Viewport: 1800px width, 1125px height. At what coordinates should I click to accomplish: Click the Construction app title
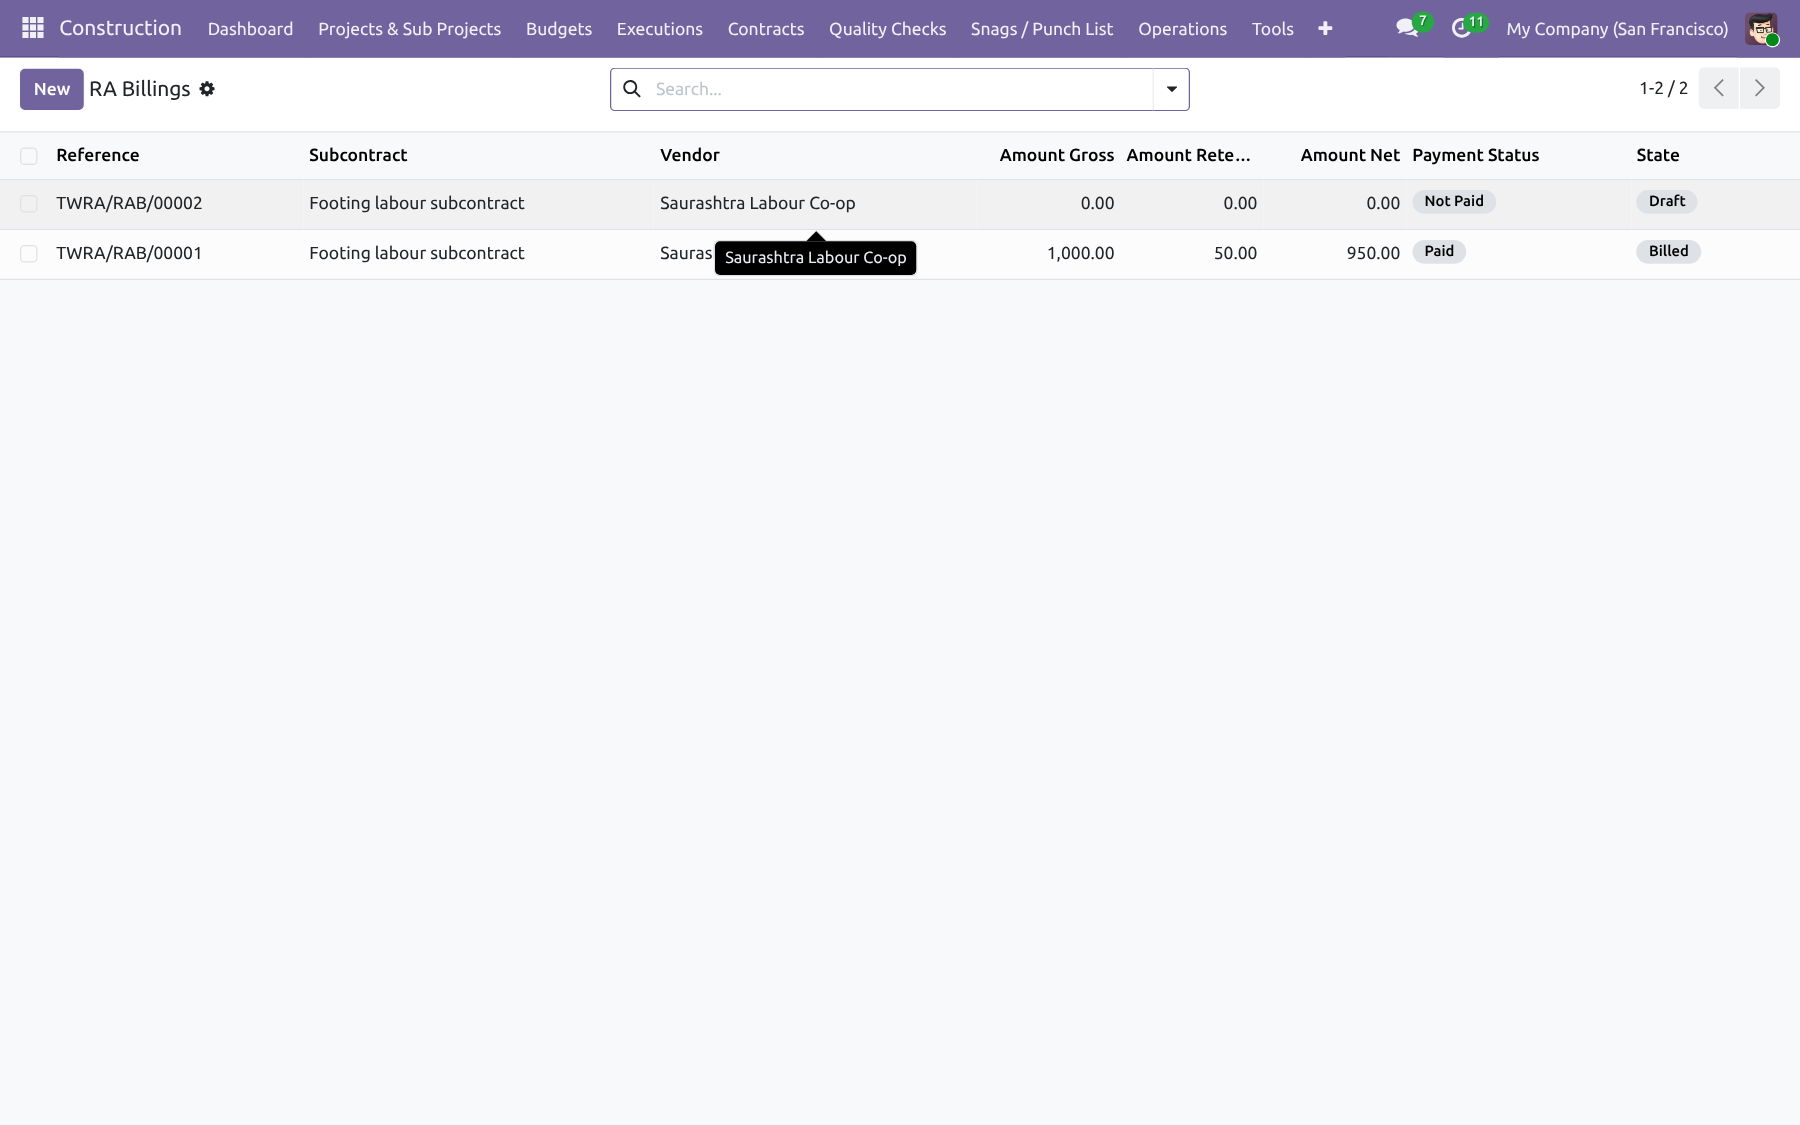point(120,28)
